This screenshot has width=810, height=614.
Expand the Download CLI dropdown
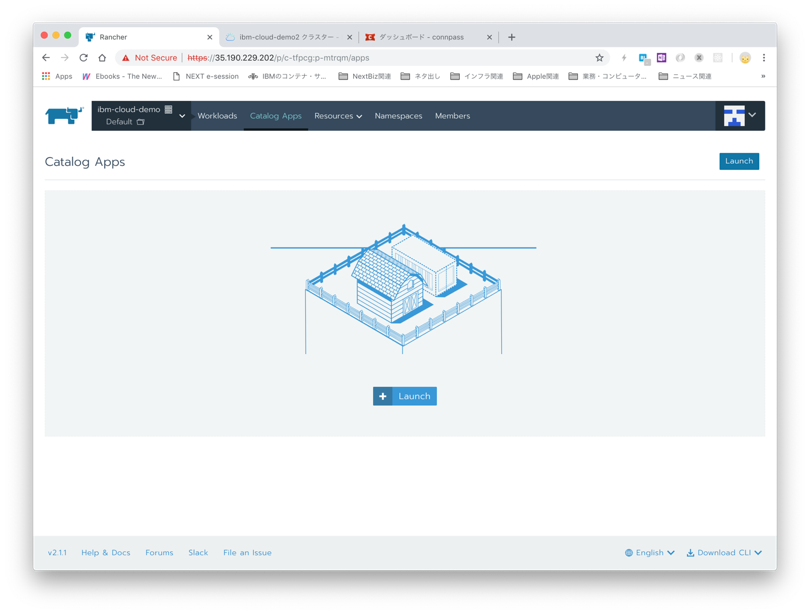coord(724,553)
